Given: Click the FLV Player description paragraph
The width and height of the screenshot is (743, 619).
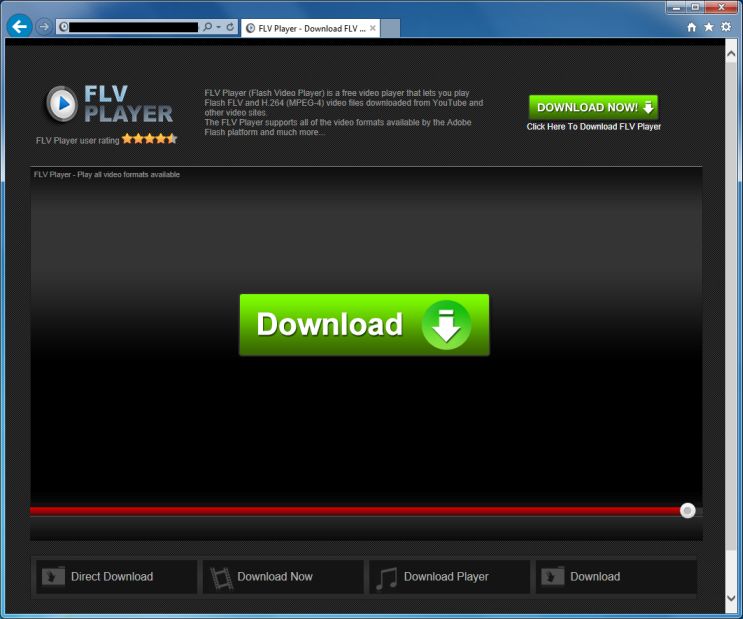Looking at the screenshot, I should click(344, 112).
